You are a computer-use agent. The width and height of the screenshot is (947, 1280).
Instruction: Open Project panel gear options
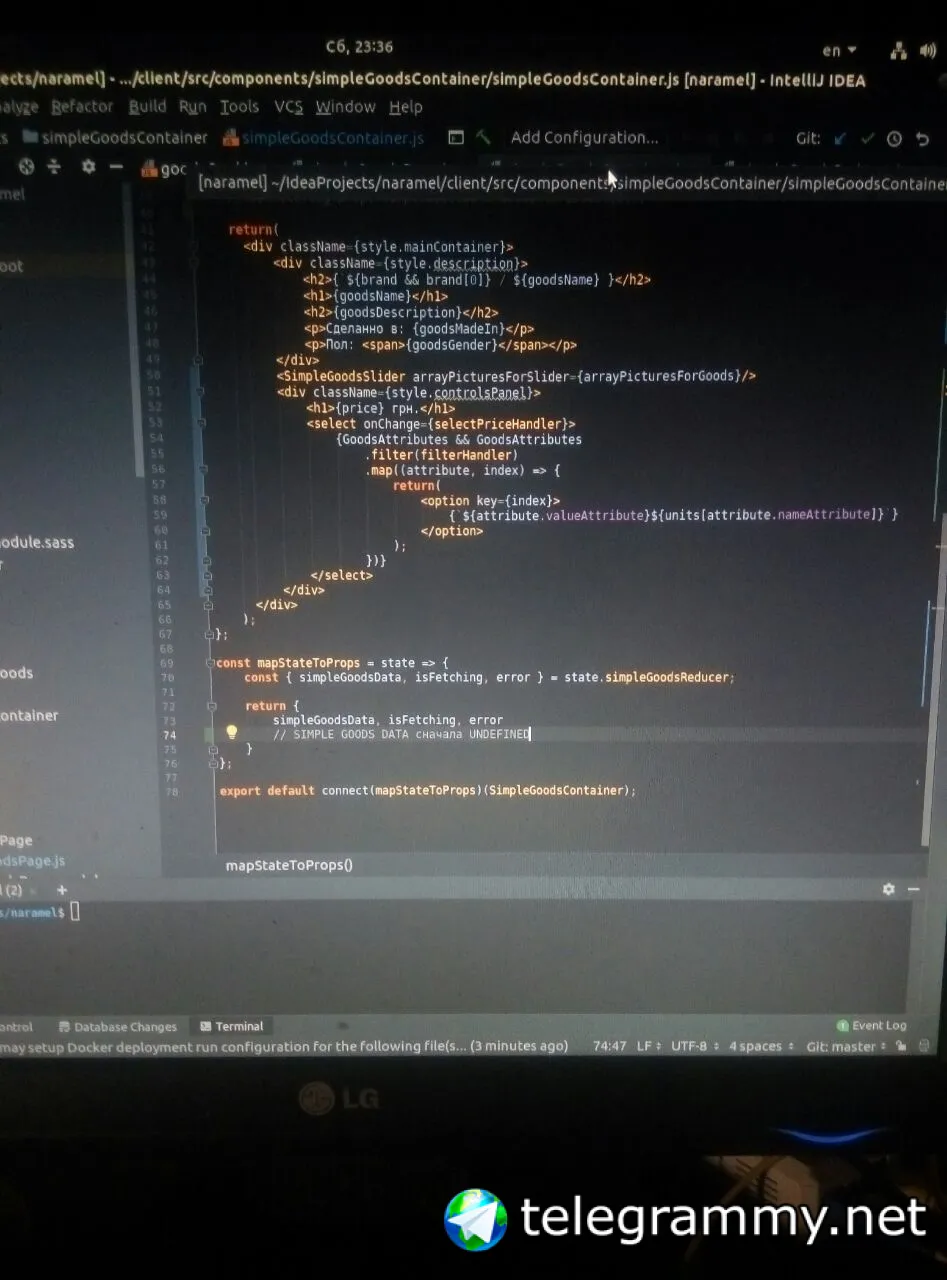(88, 167)
